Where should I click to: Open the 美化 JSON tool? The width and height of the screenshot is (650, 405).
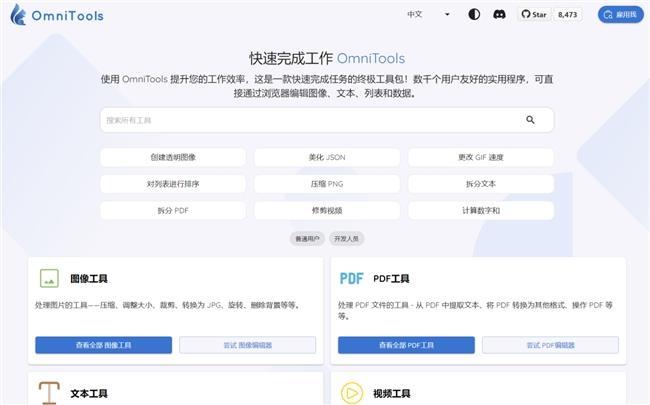[327, 157]
